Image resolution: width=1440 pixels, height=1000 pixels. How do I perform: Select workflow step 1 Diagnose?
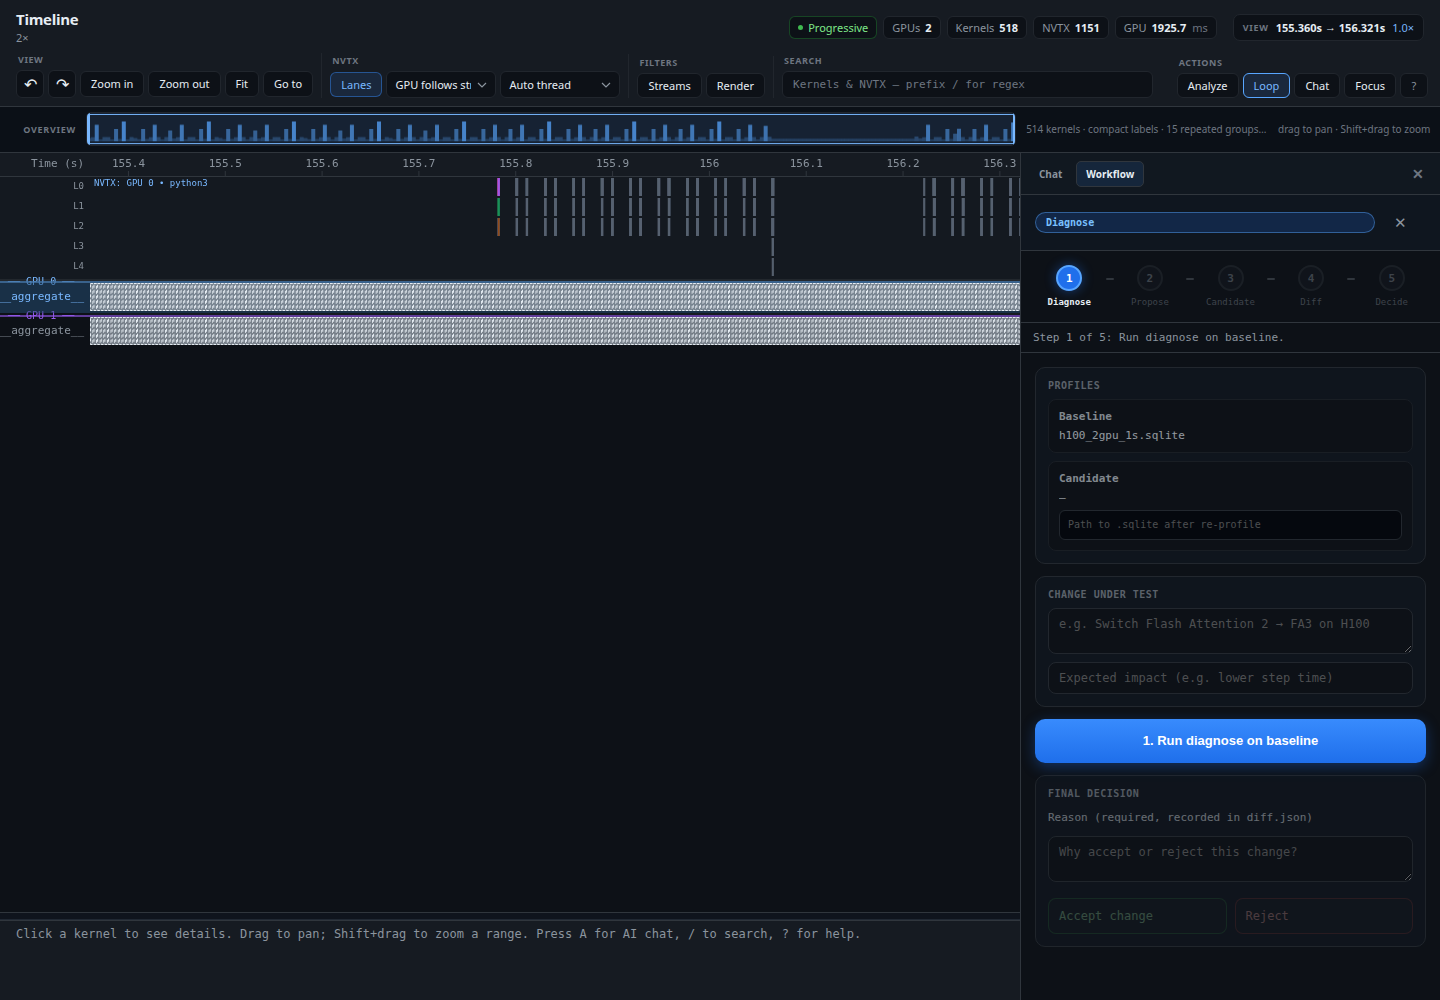pyautogui.click(x=1069, y=285)
